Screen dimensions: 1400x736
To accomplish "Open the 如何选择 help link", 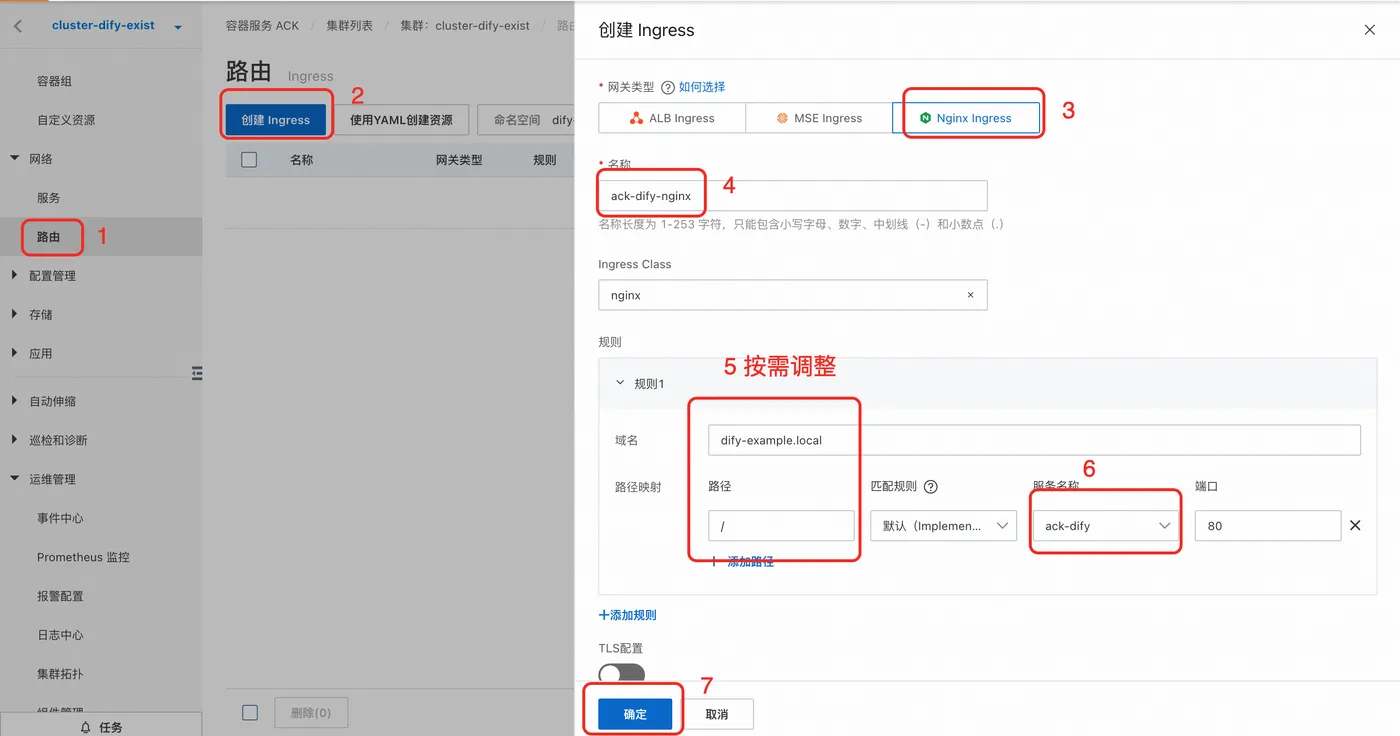I will point(702,87).
